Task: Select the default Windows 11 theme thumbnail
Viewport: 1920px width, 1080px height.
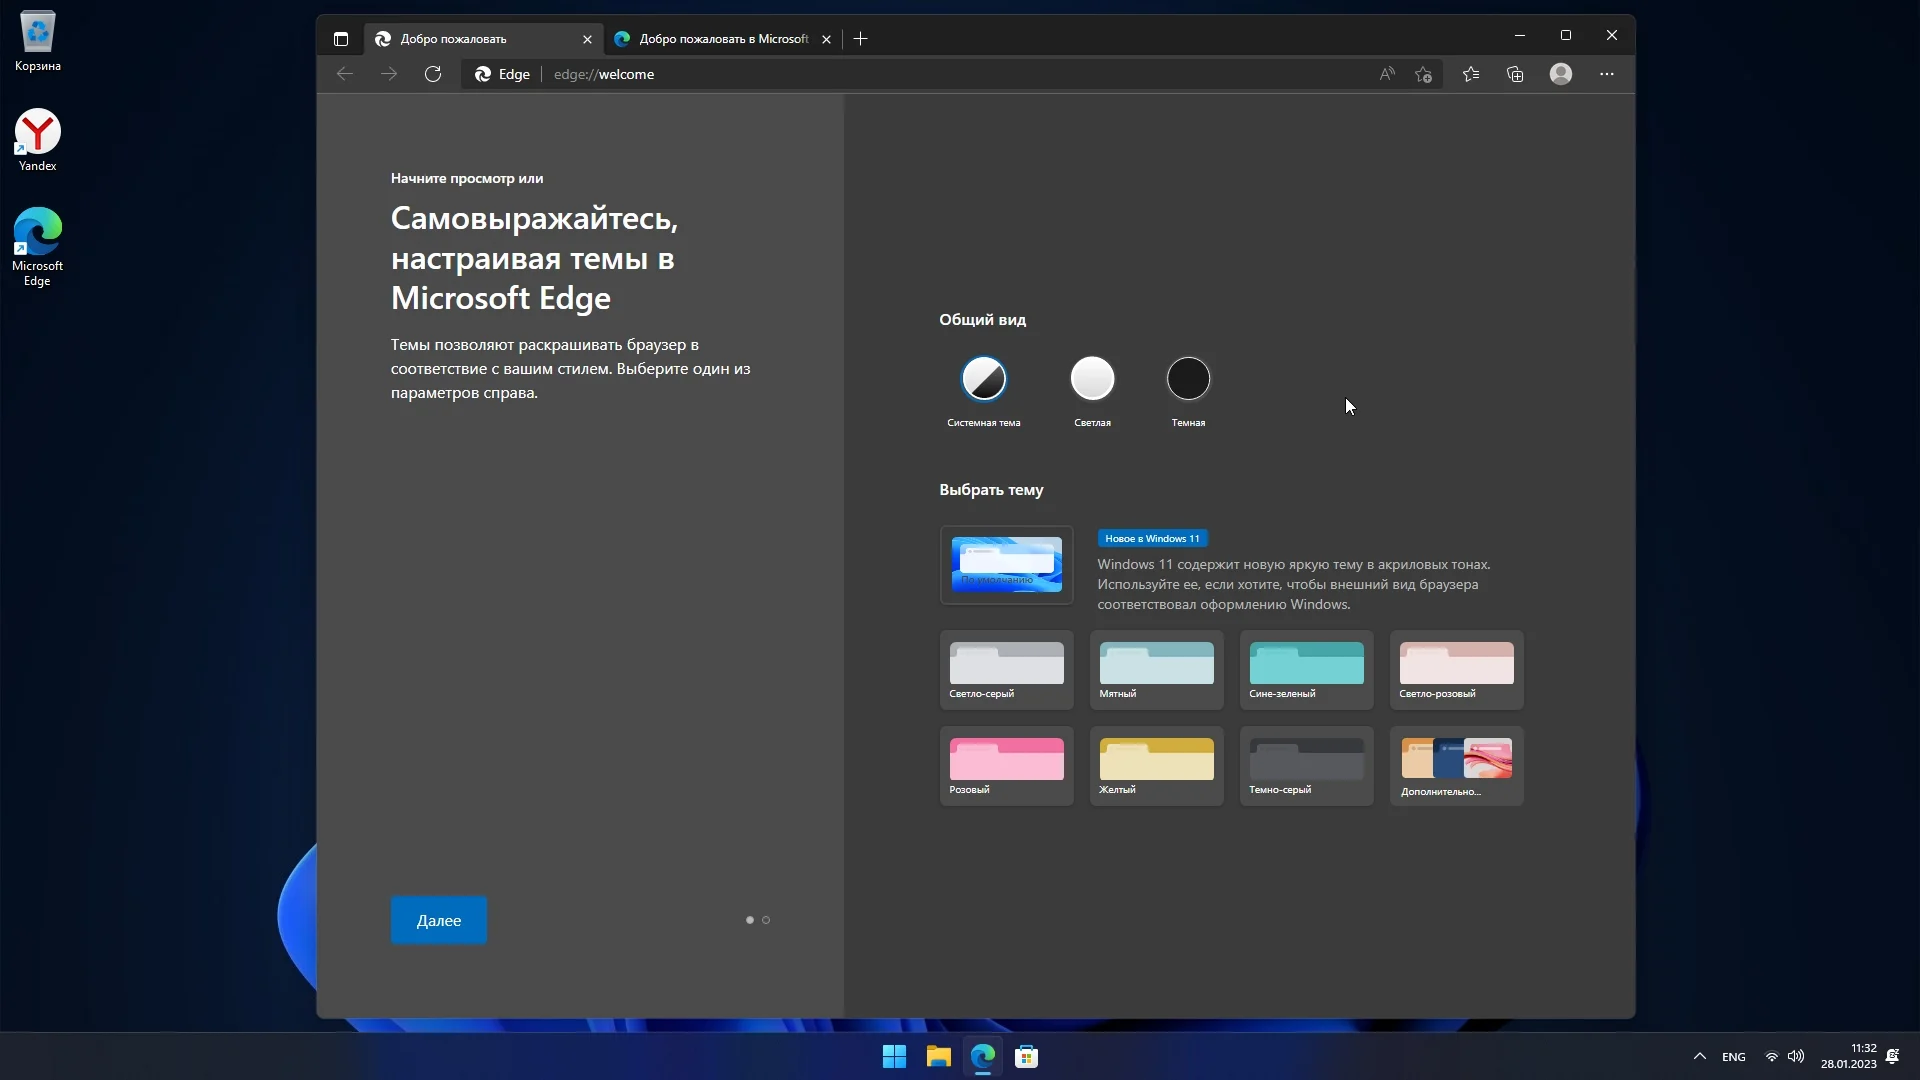Action: (1006, 565)
